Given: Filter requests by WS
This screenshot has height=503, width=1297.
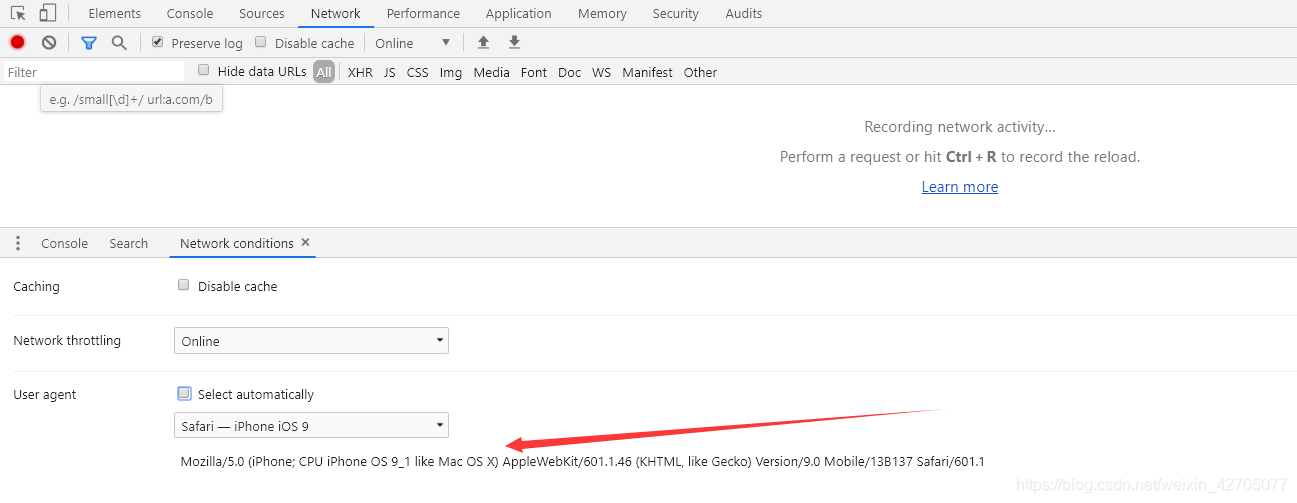Looking at the screenshot, I should [601, 72].
